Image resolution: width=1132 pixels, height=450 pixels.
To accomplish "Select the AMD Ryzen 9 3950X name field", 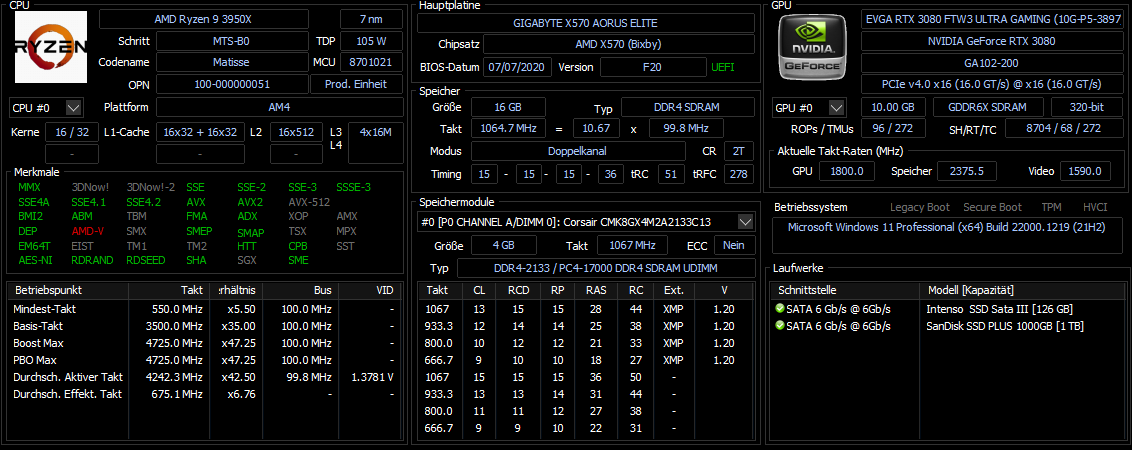I will click(x=204, y=19).
